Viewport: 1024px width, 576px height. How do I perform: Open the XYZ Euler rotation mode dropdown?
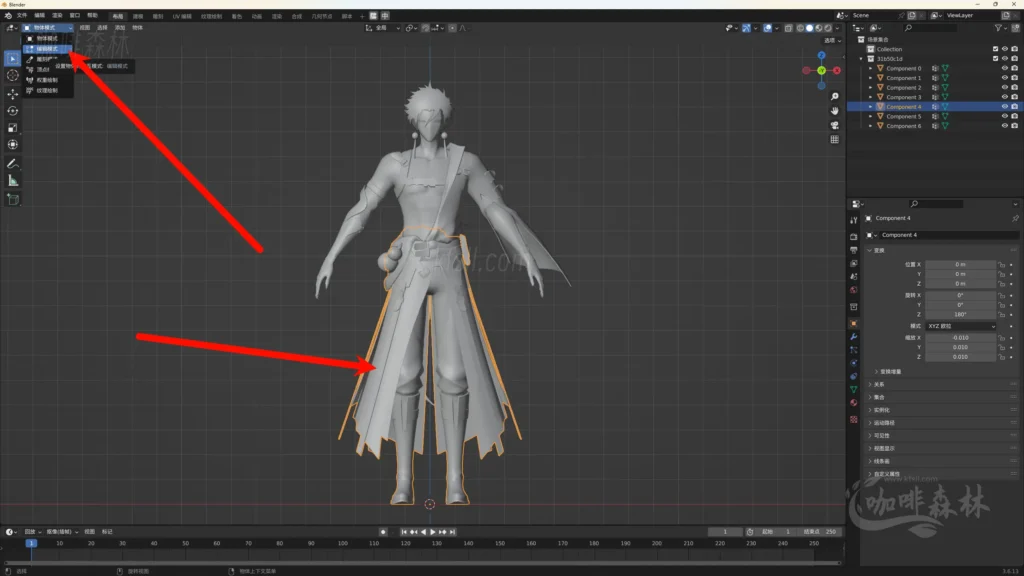click(x=960, y=326)
